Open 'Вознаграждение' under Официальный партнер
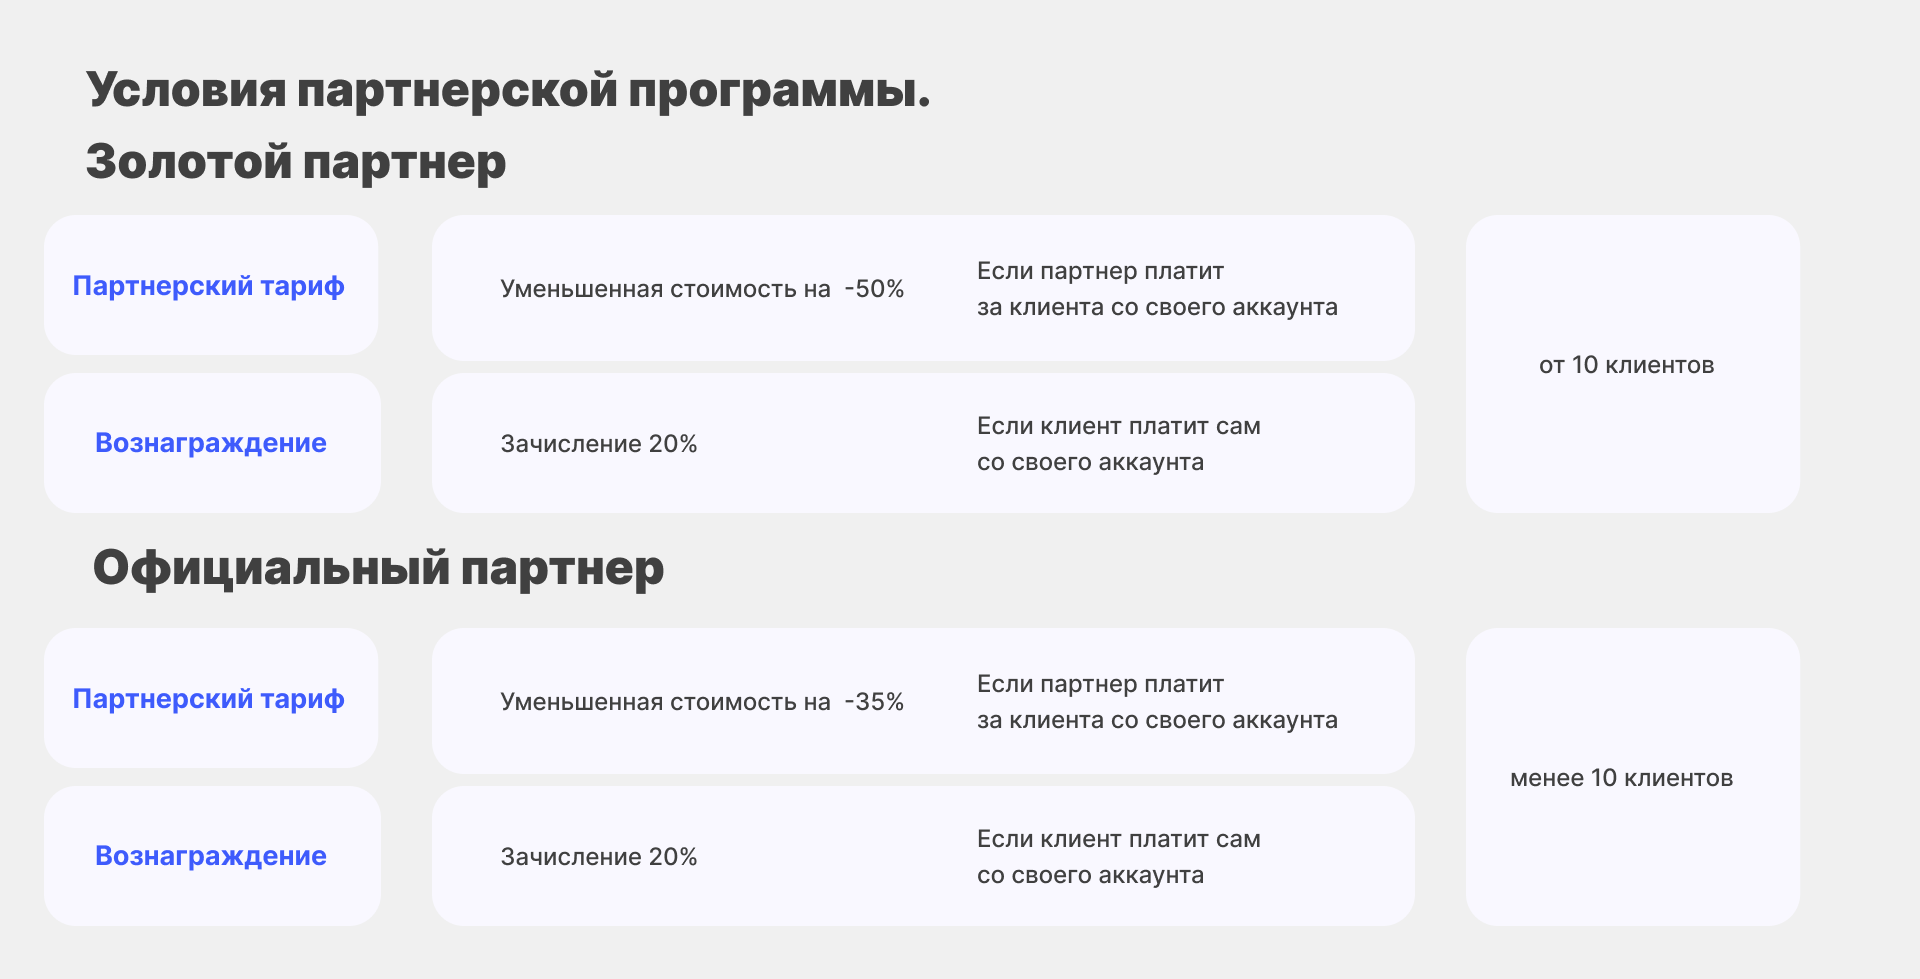This screenshot has height=979, width=1920. (x=211, y=856)
